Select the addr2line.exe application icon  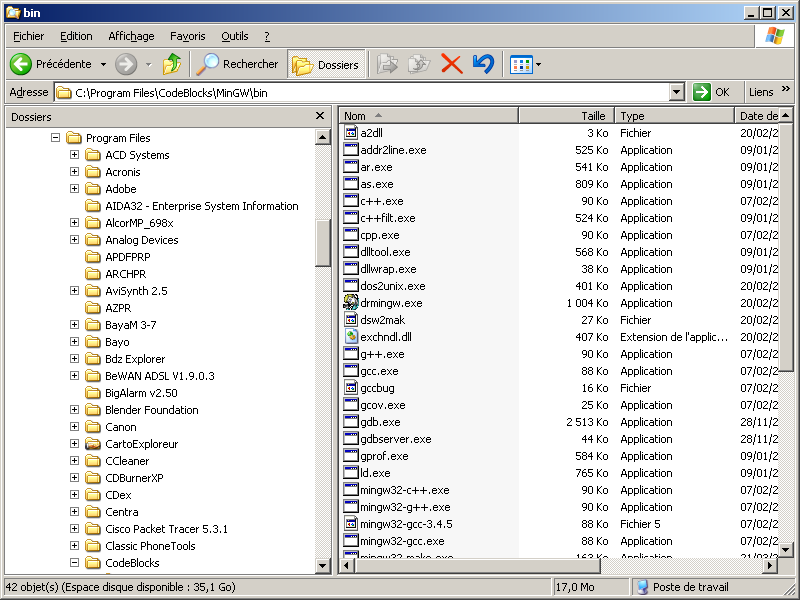click(351, 149)
